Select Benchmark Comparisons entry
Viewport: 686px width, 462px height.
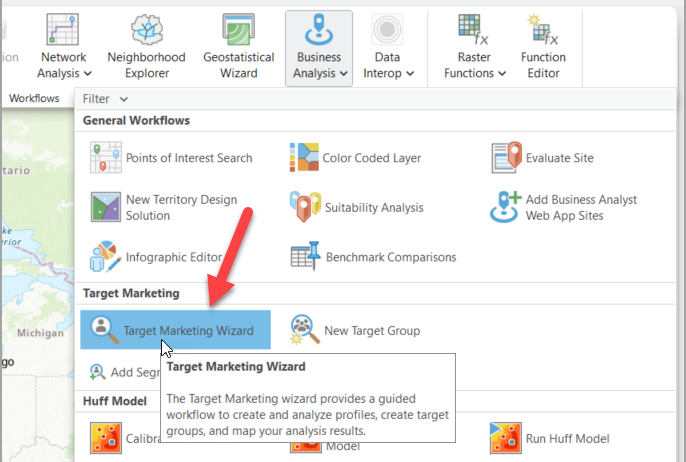tap(391, 257)
